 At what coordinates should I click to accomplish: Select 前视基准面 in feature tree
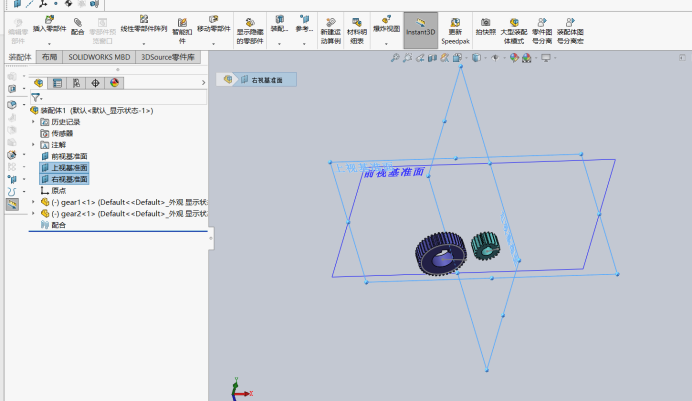pyautogui.click(x=64, y=156)
